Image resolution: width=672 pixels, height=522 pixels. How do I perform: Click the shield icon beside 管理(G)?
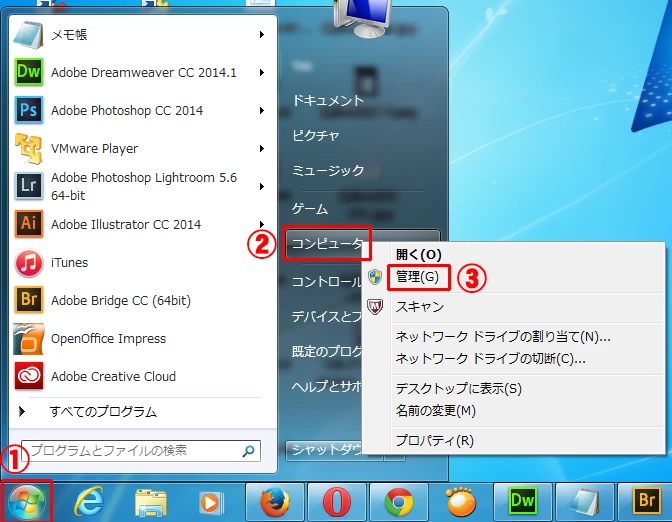point(375,277)
